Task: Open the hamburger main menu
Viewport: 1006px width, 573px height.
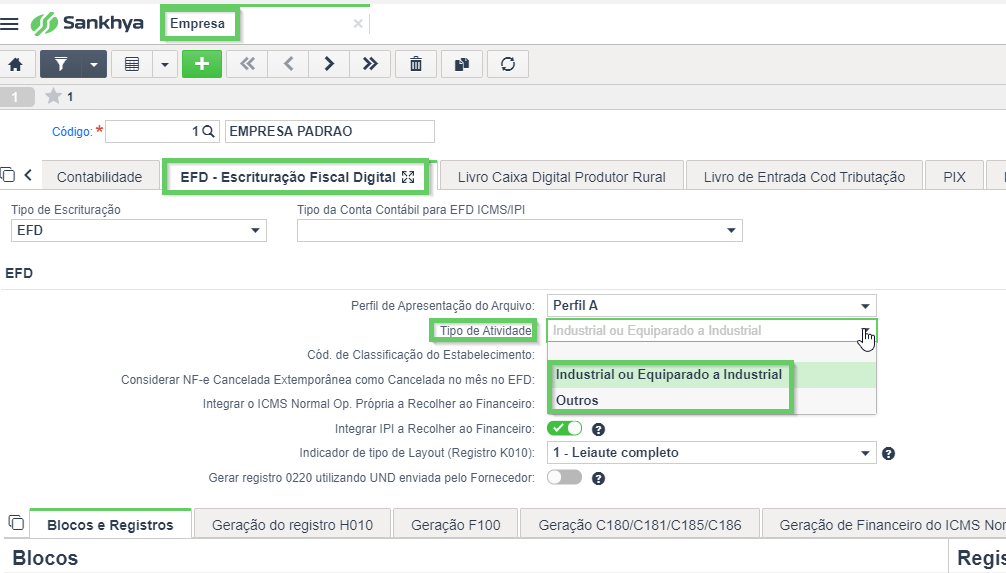Action: 9,24
